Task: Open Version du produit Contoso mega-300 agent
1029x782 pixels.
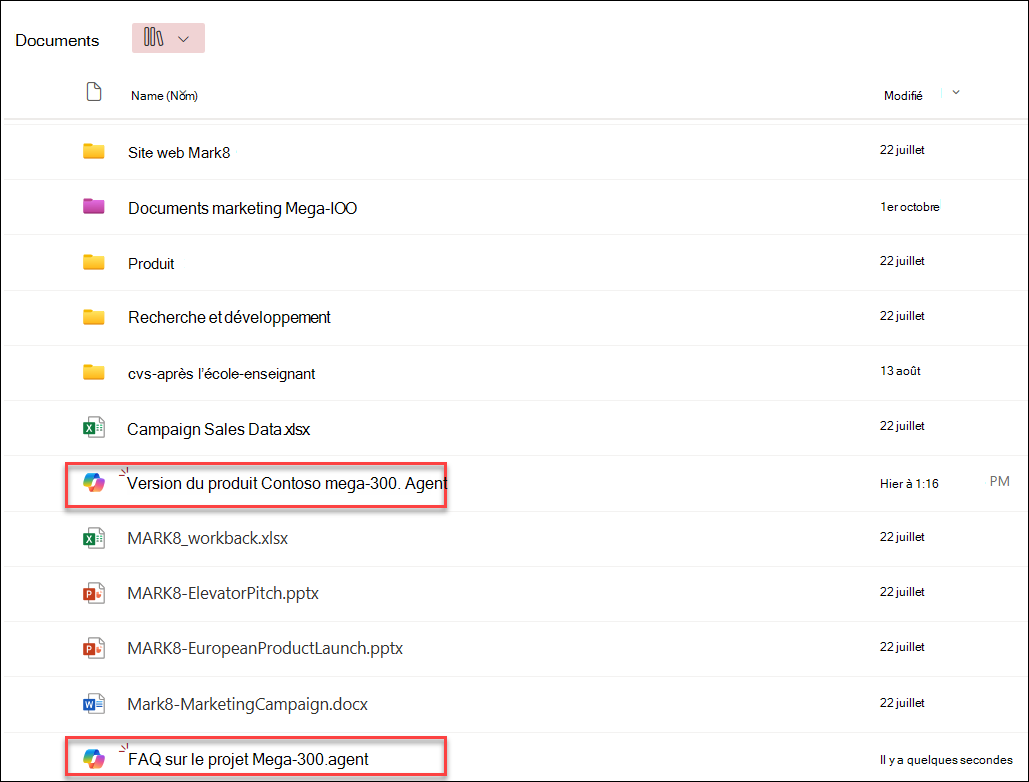Action: coord(287,484)
